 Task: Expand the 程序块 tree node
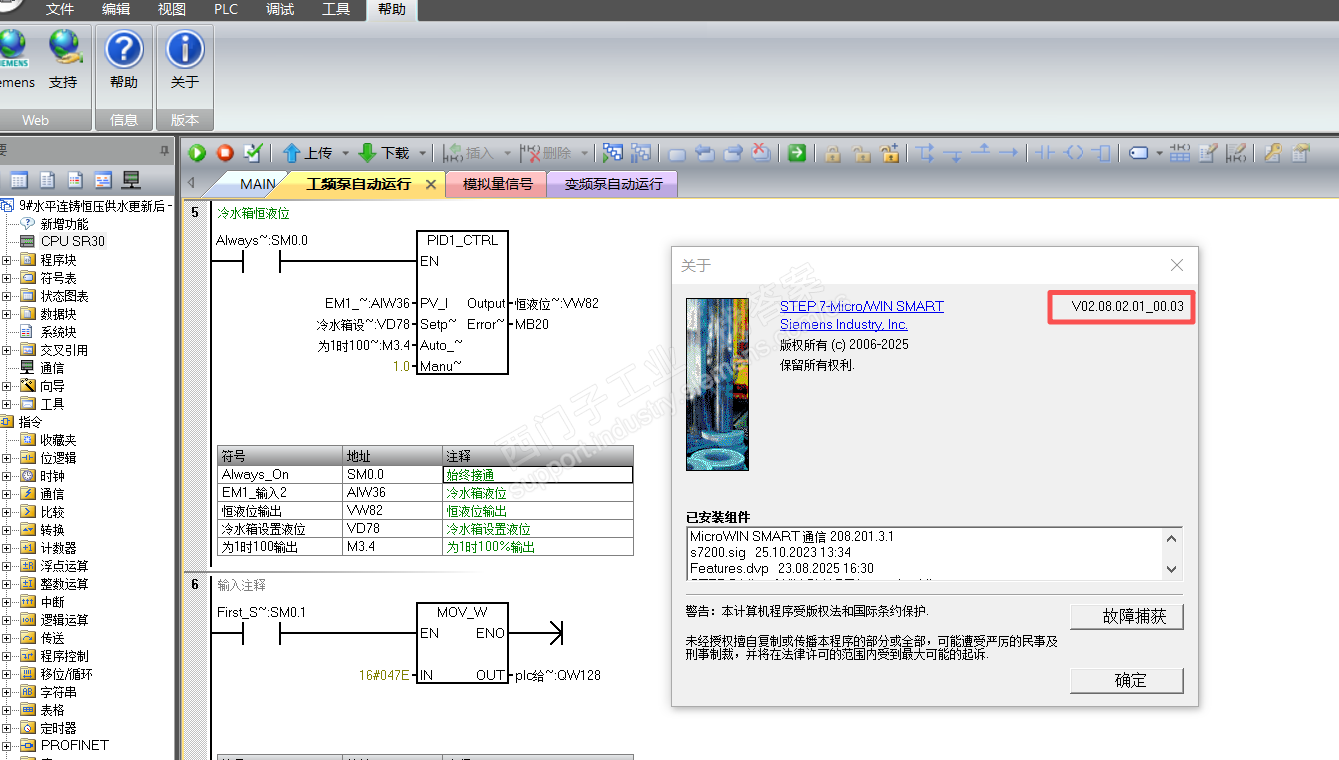click(x=6, y=260)
